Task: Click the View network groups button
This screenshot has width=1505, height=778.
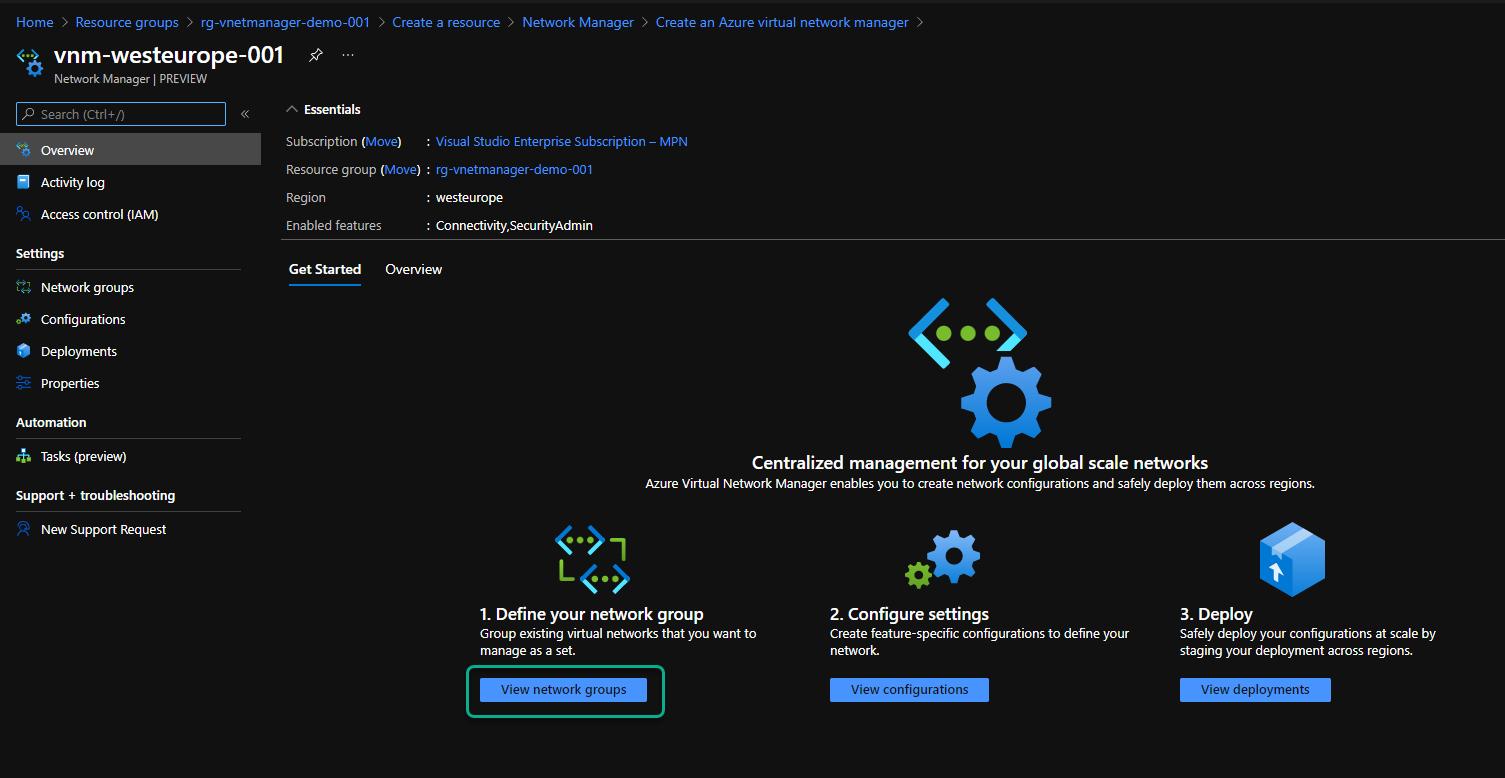Action: [563, 689]
